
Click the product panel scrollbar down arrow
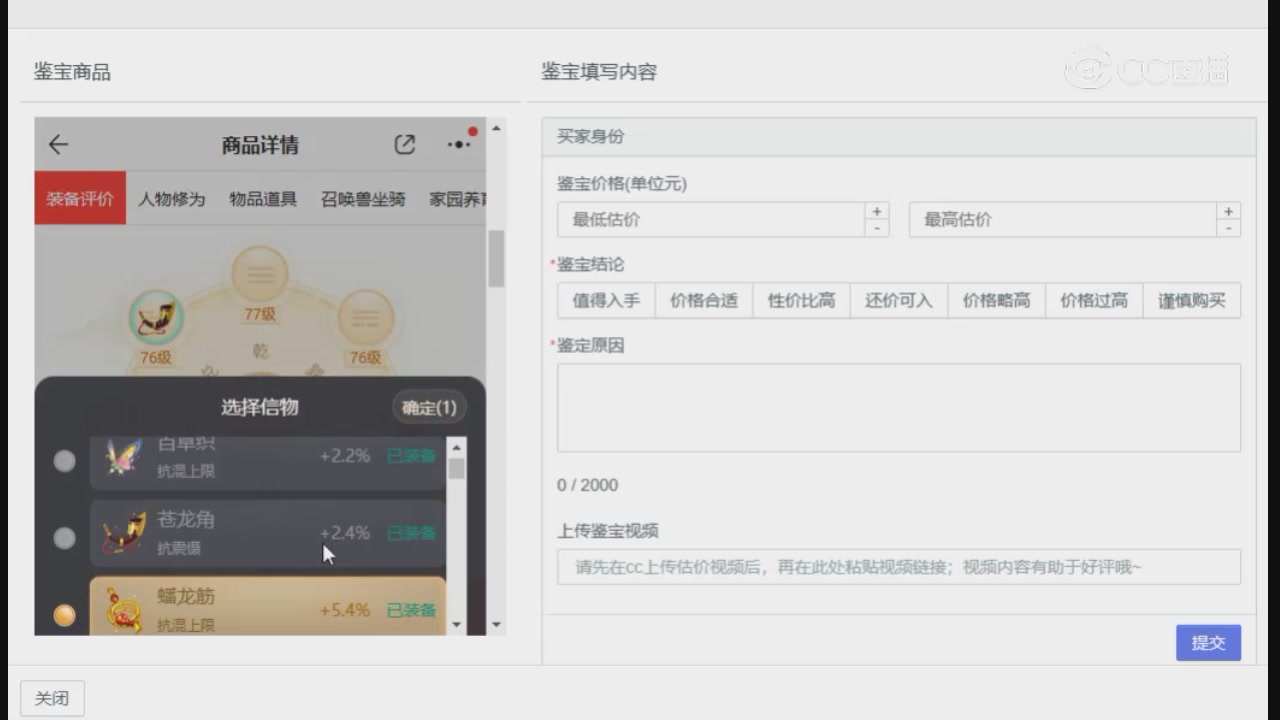496,625
